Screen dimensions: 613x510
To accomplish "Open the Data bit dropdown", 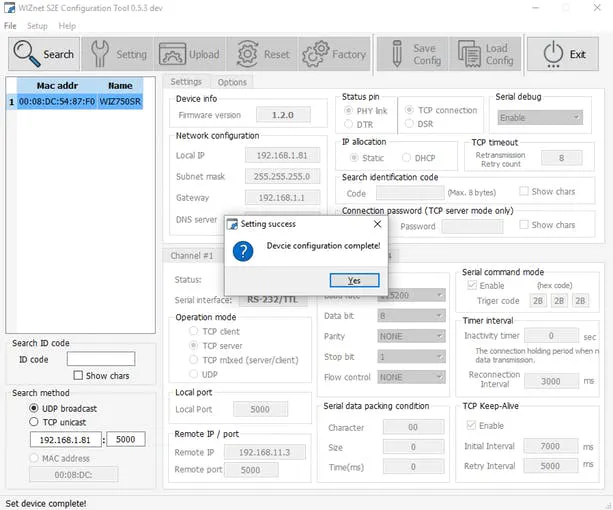I will (411, 315).
